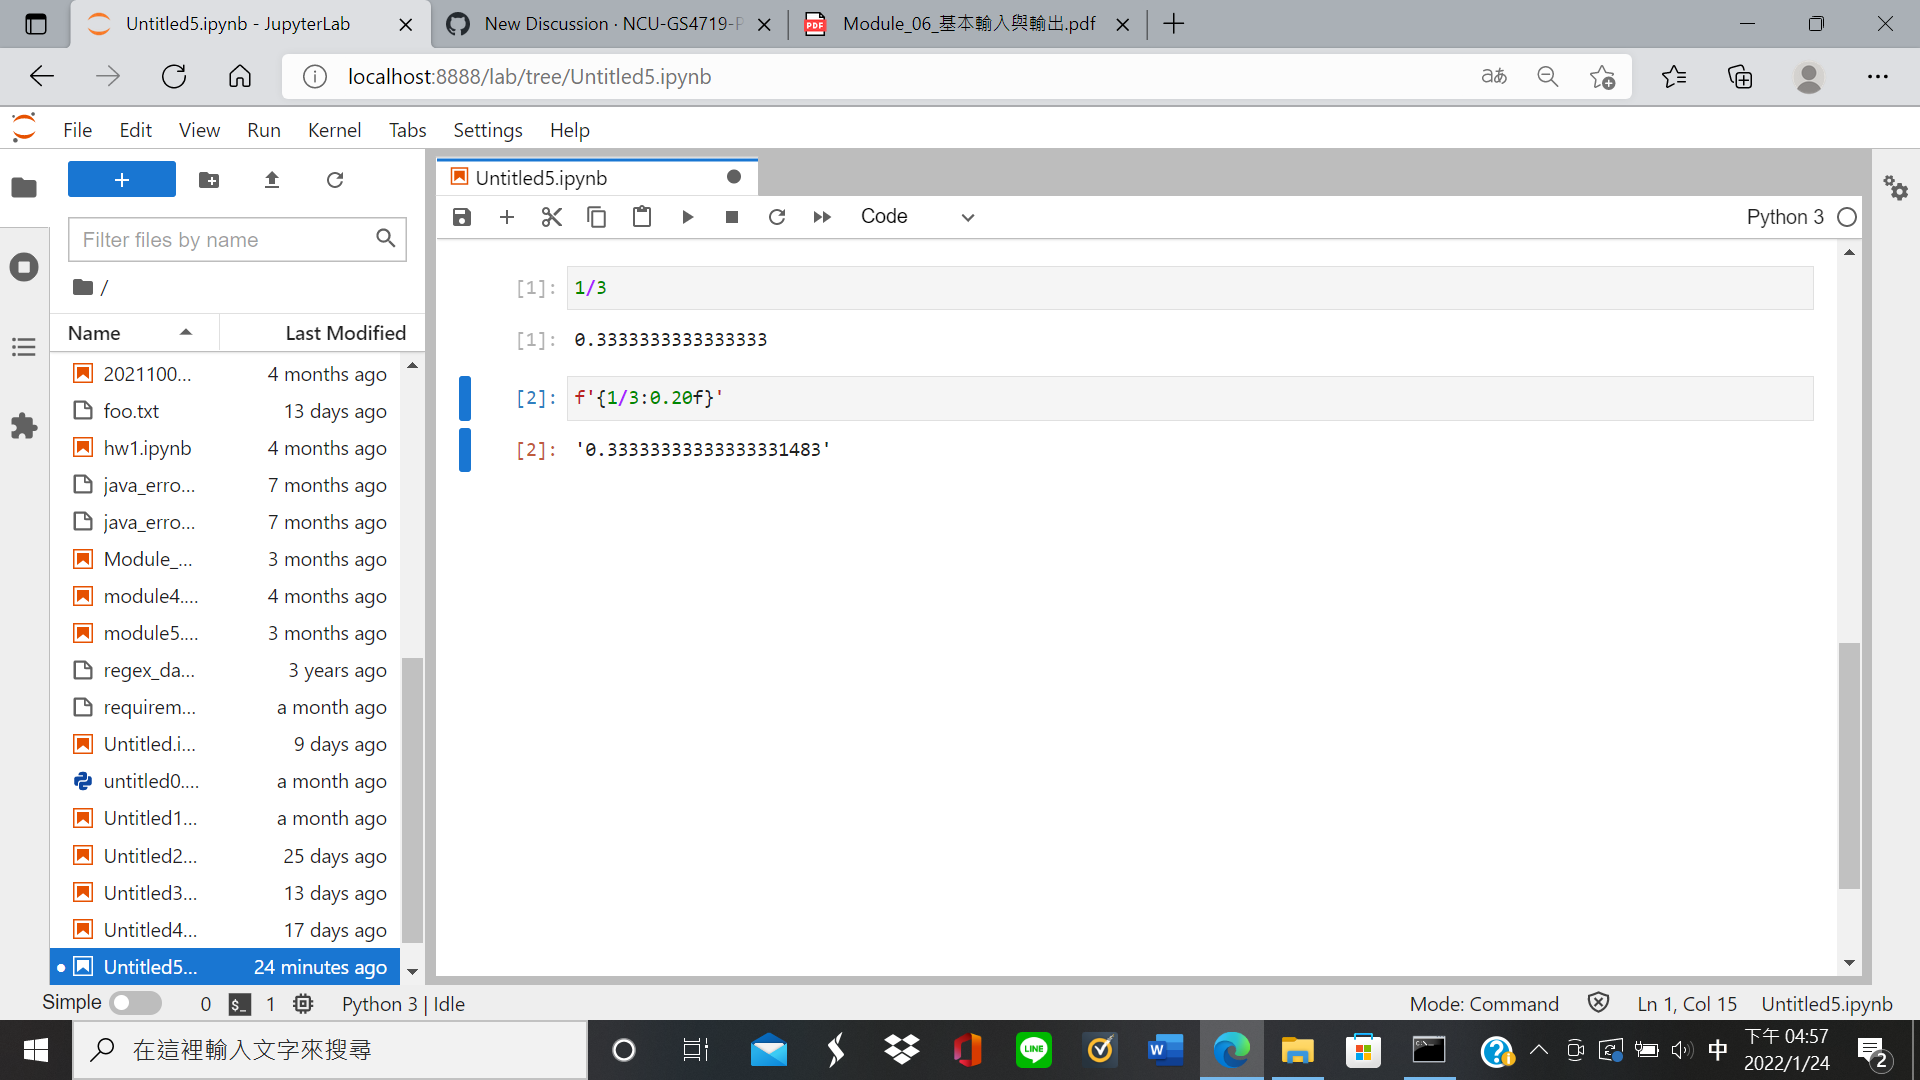The image size is (1920, 1080).
Task: Open the Kernel menu
Action: point(334,130)
